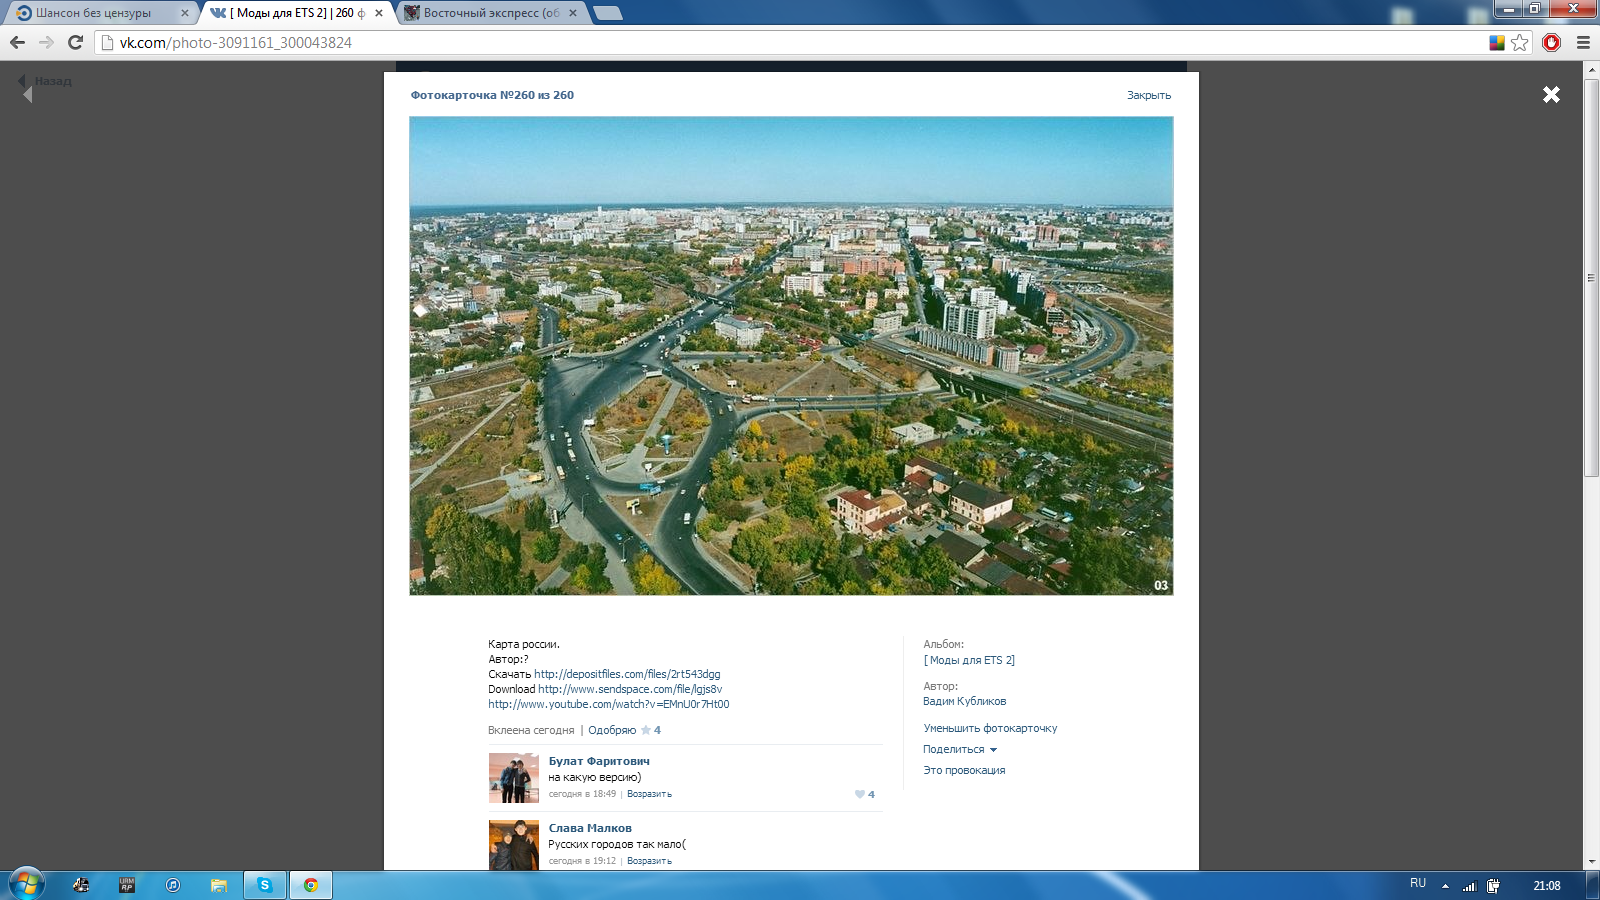The image size is (1600, 900).
Task: Click Слава Малков's avatar thumbnail
Action: pos(513,845)
